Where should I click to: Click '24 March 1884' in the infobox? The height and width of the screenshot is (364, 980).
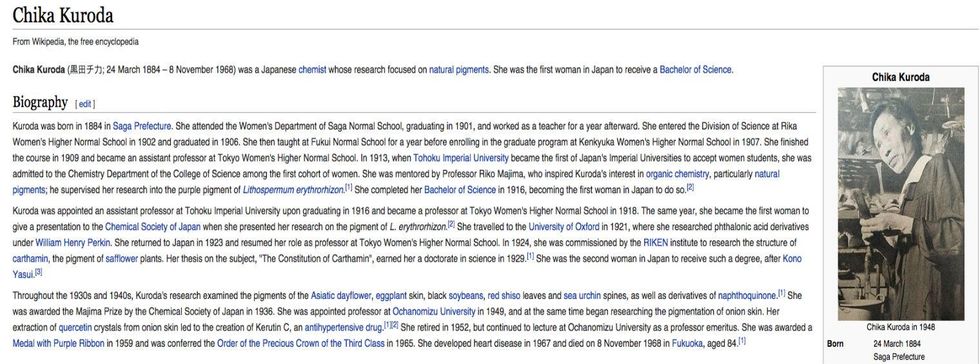(897, 344)
